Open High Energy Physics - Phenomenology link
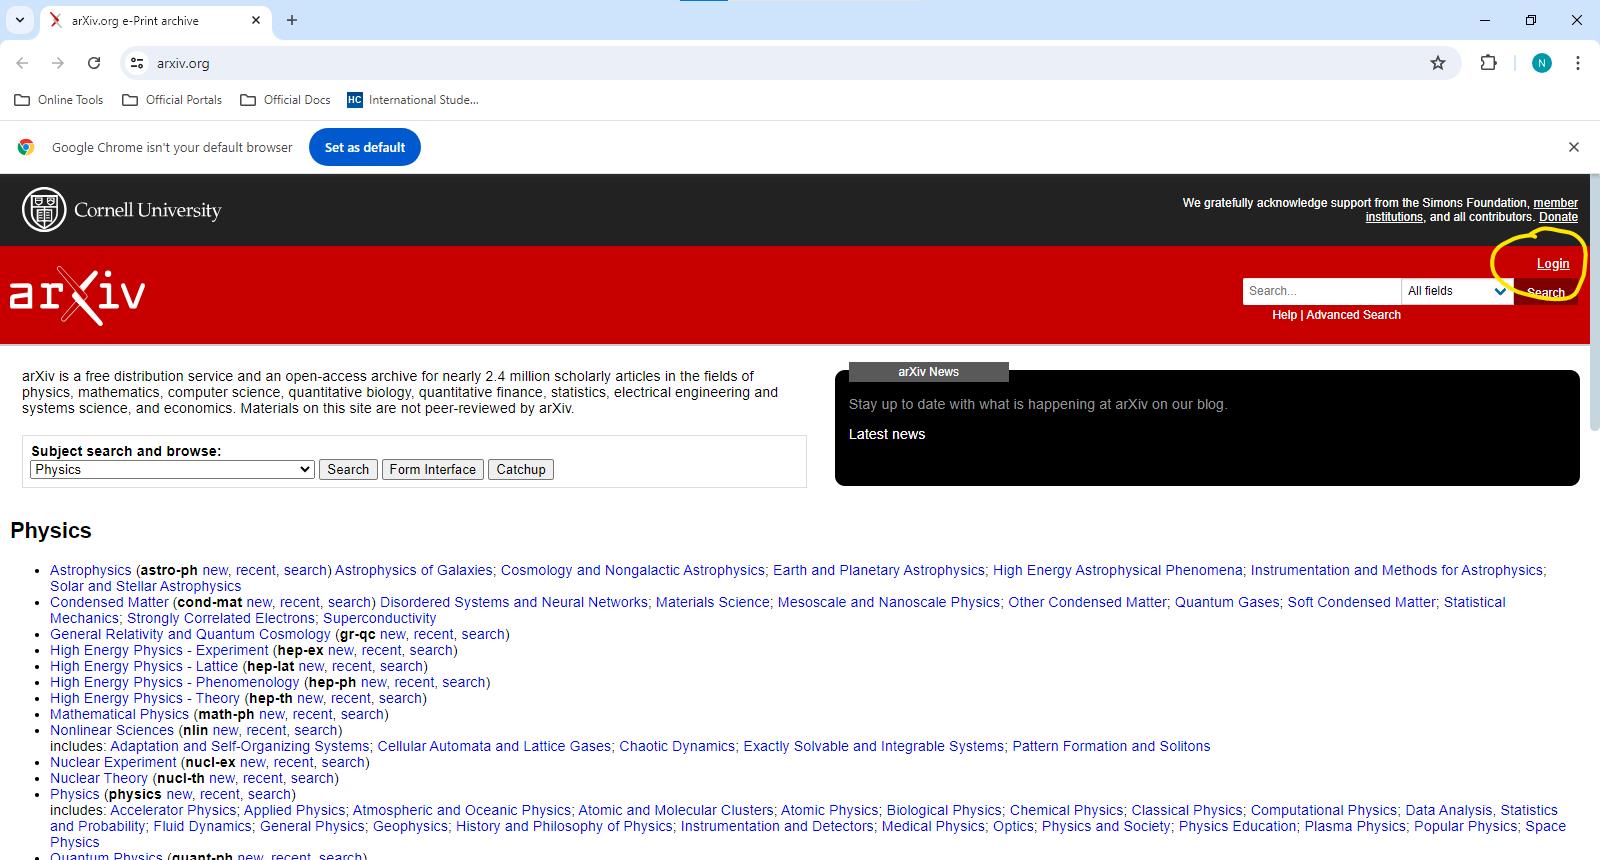 (x=175, y=682)
